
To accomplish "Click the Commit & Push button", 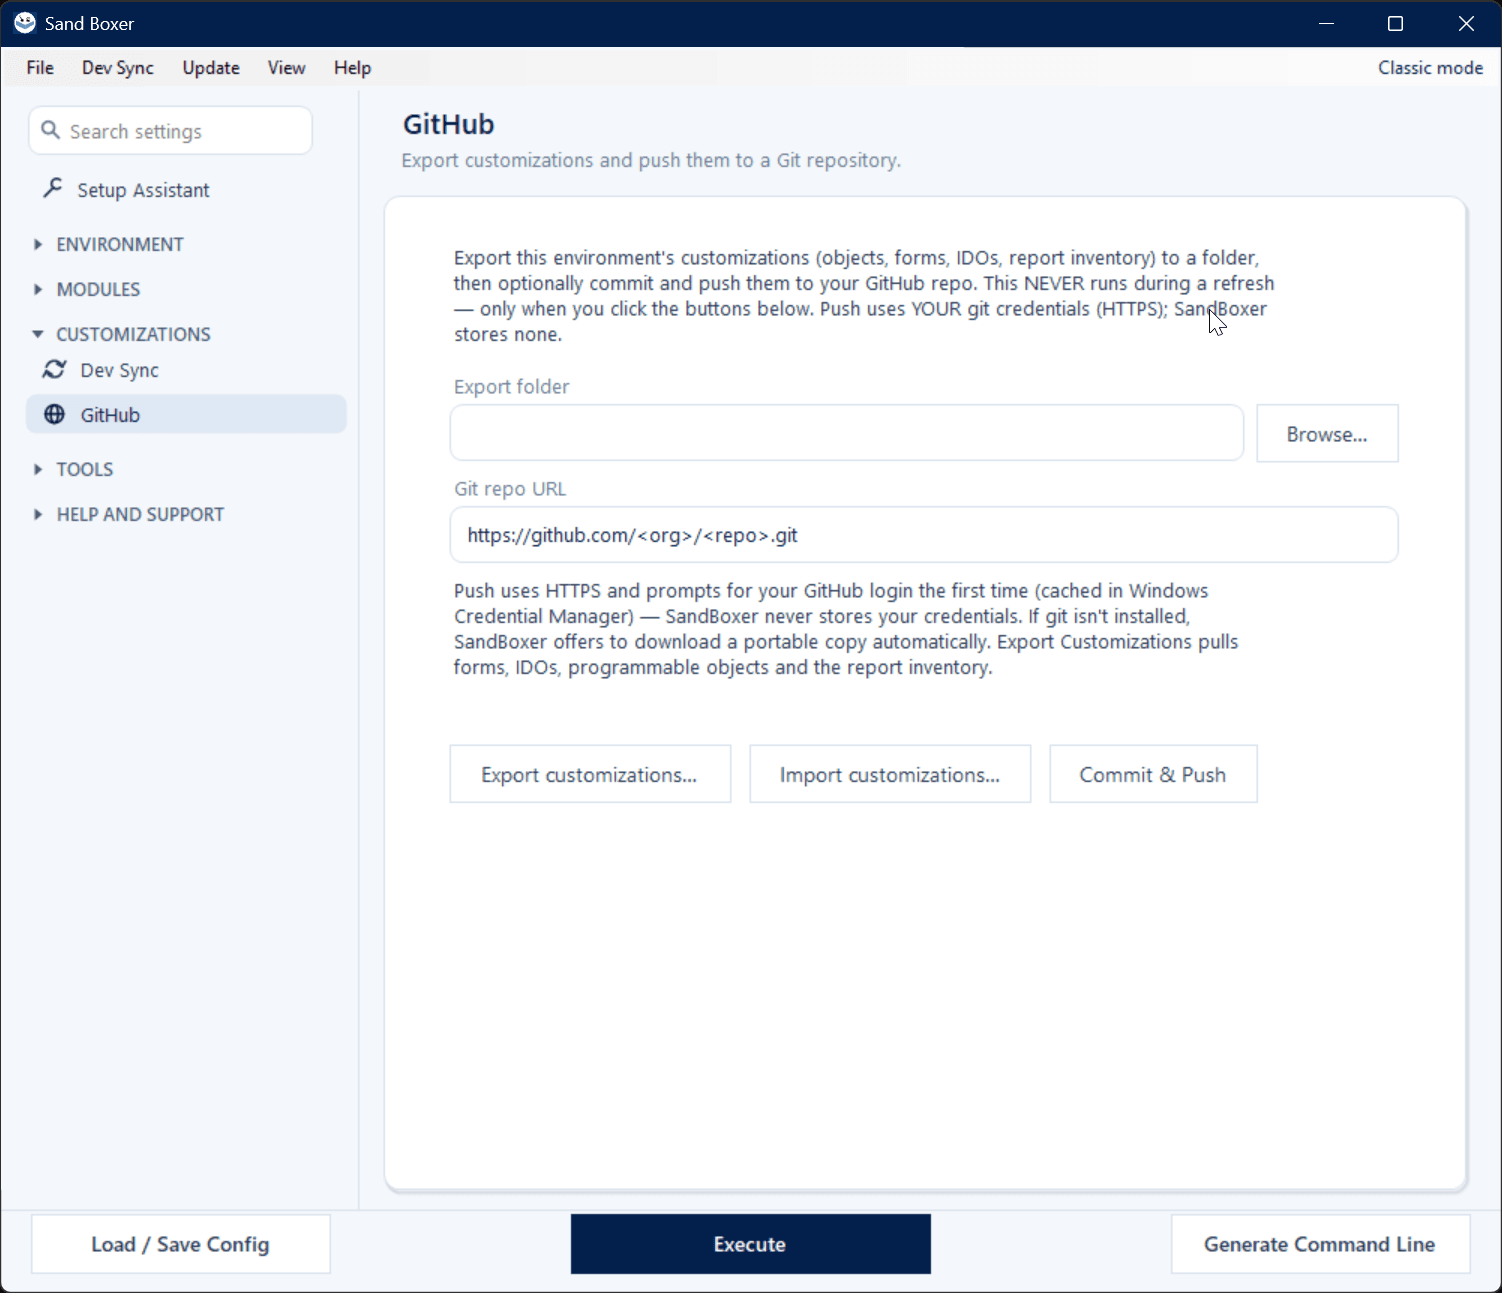I will coord(1153,775).
